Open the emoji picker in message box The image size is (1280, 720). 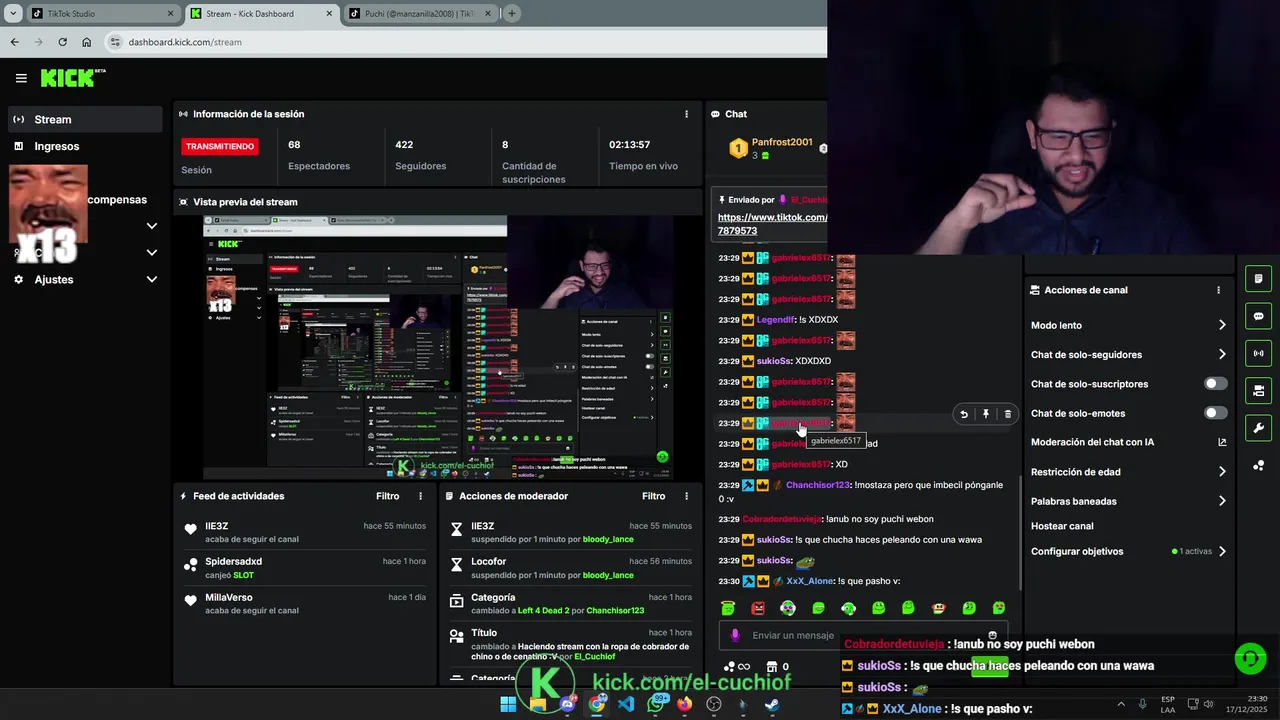pos(992,635)
